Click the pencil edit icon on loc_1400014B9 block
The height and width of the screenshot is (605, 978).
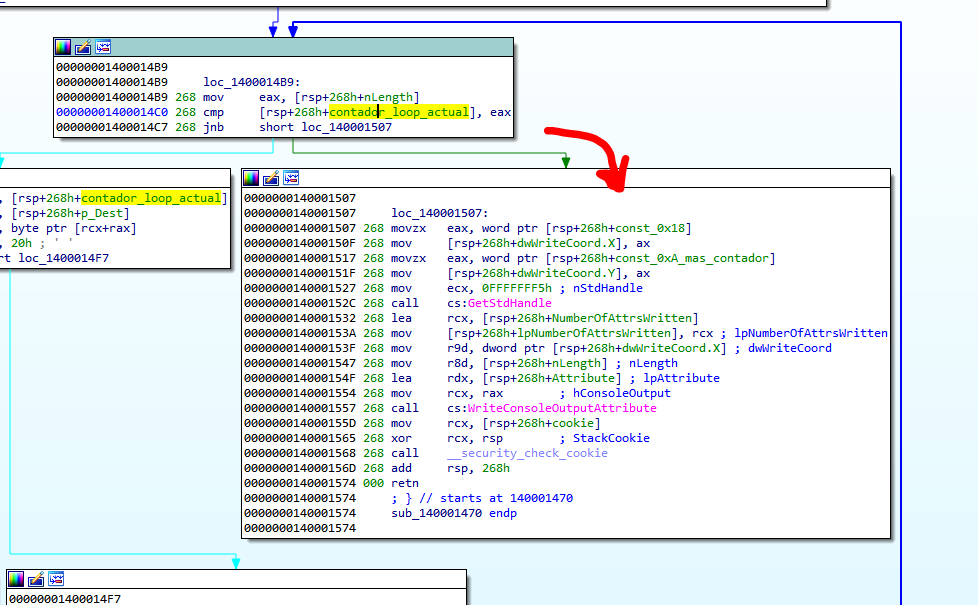[x=83, y=47]
